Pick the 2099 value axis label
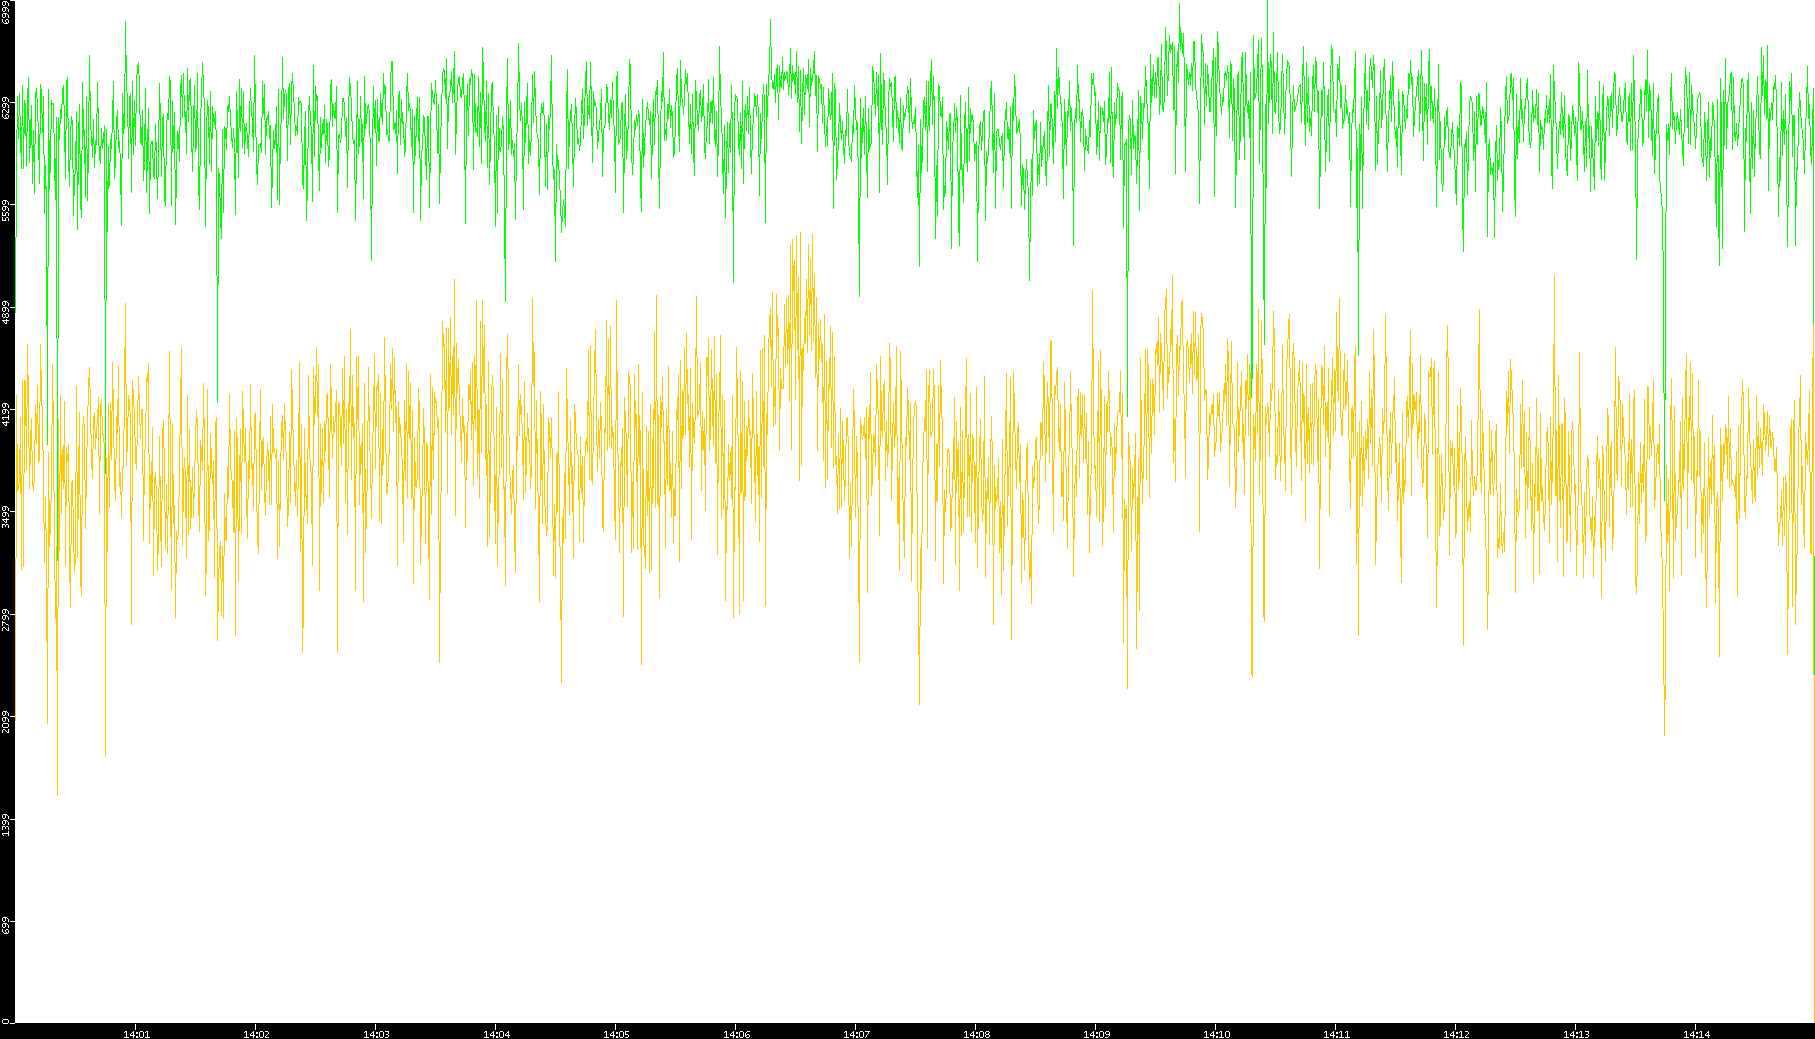The height and width of the screenshot is (1039, 1815). click(6, 721)
